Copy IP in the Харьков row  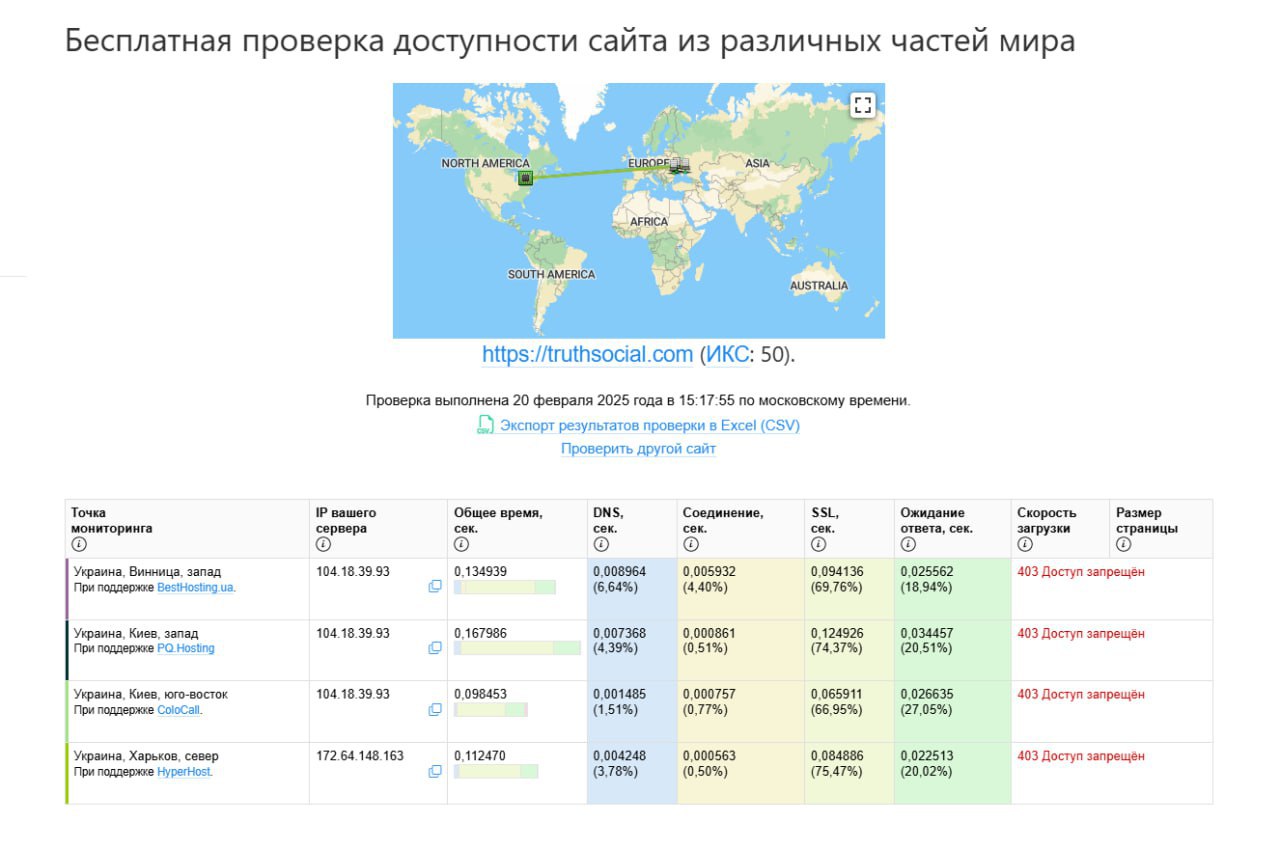[435, 771]
